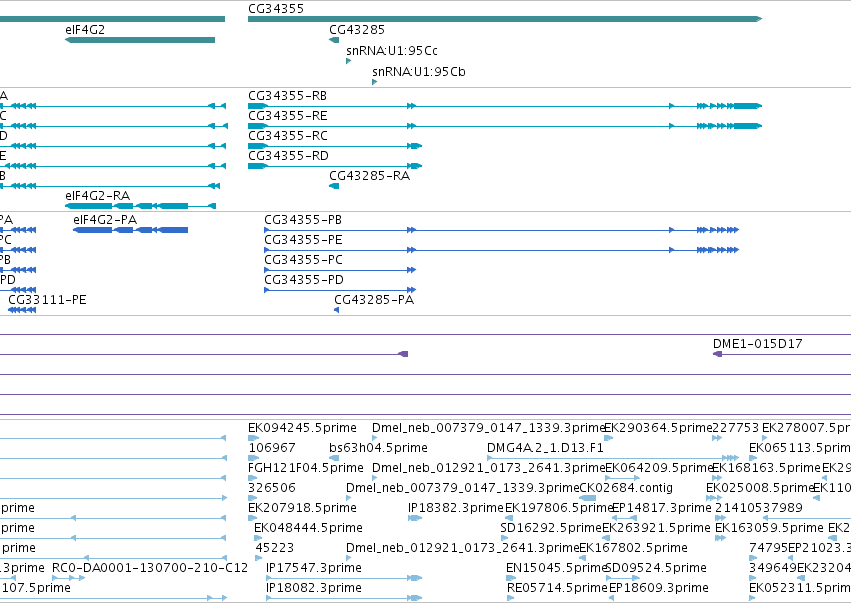Open the IP18382.3prime EST label

pyautogui.click(x=456, y=508)
